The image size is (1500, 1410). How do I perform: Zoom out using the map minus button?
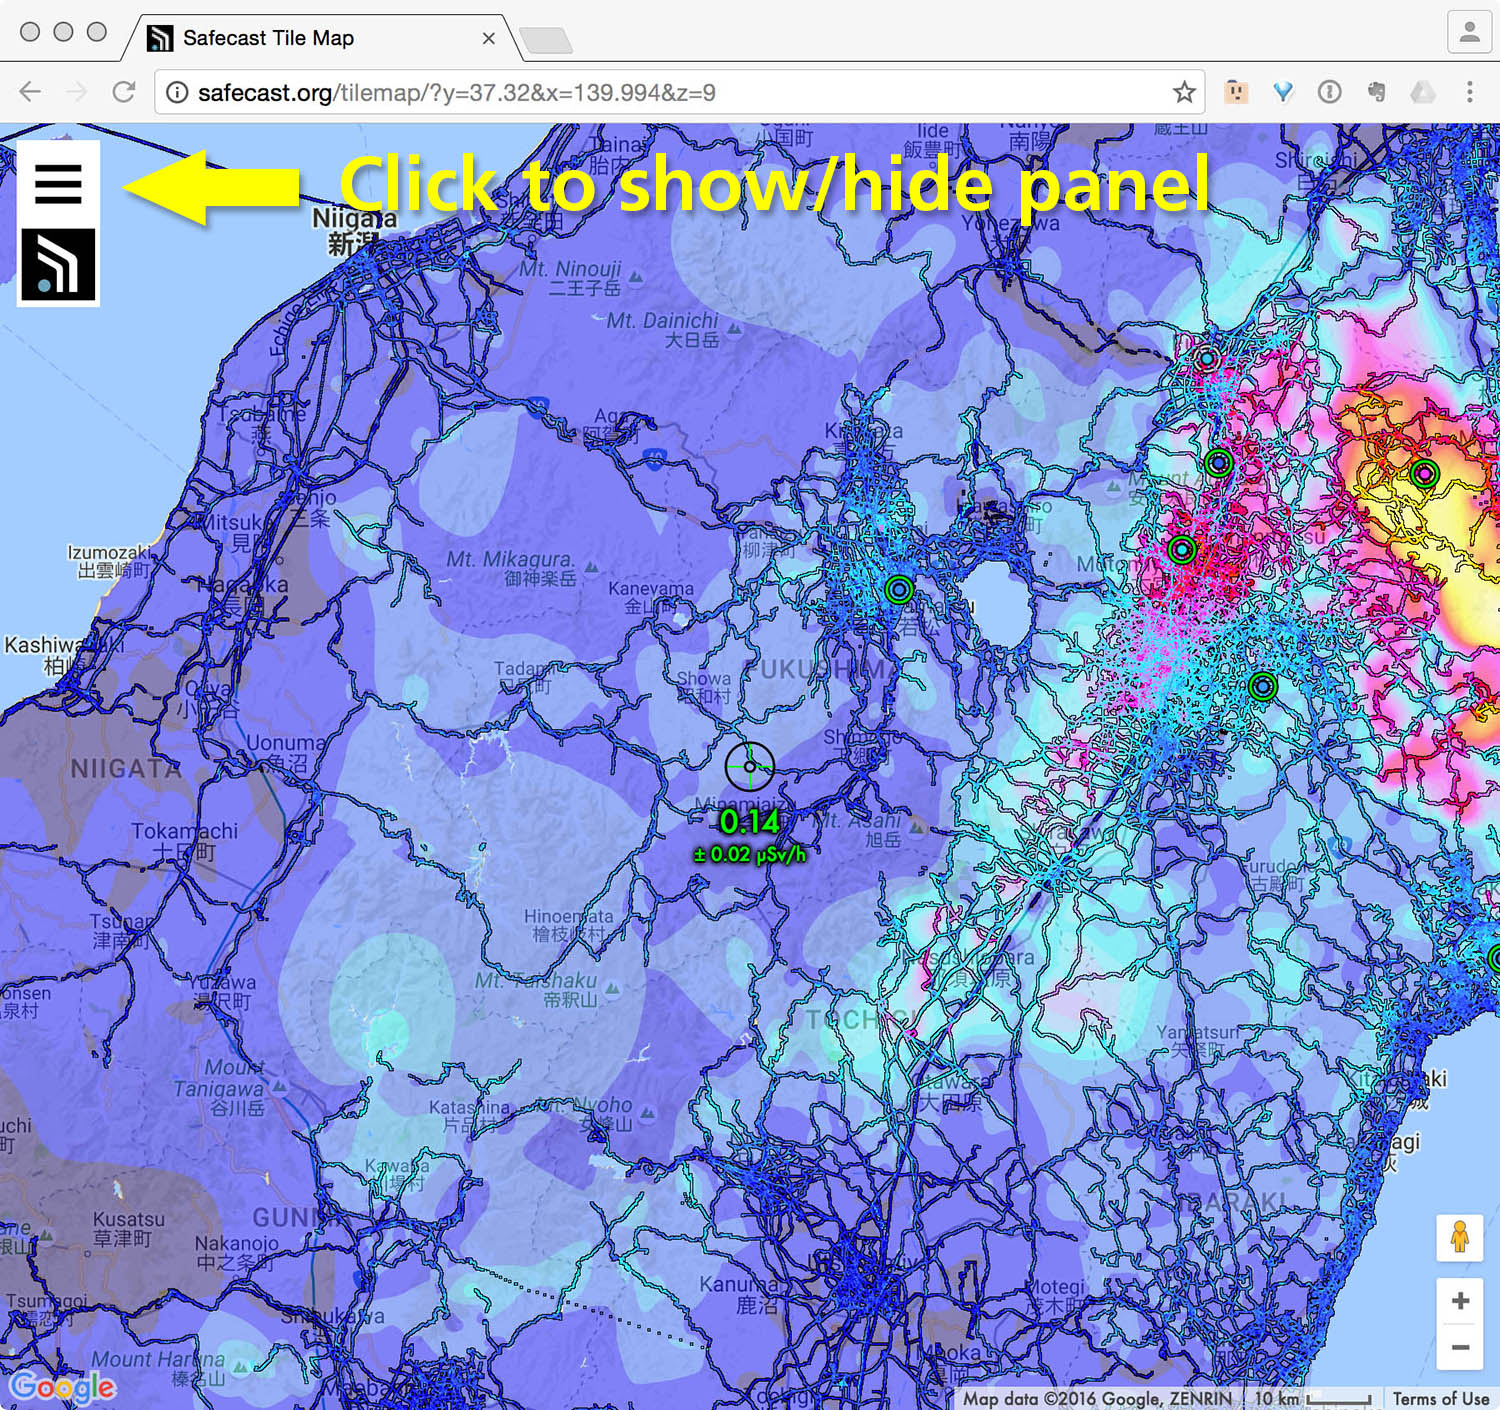click(x=1460, y=1347)
